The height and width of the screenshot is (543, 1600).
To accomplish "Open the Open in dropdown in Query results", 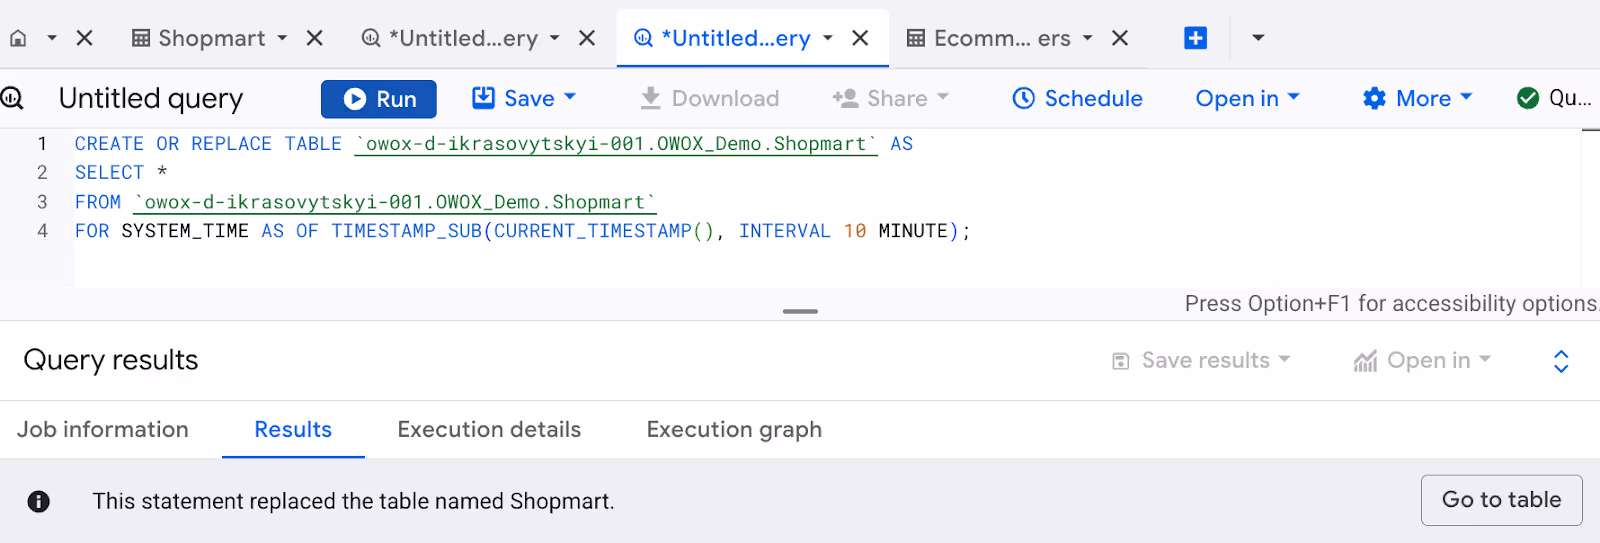I will [1422, 361].
